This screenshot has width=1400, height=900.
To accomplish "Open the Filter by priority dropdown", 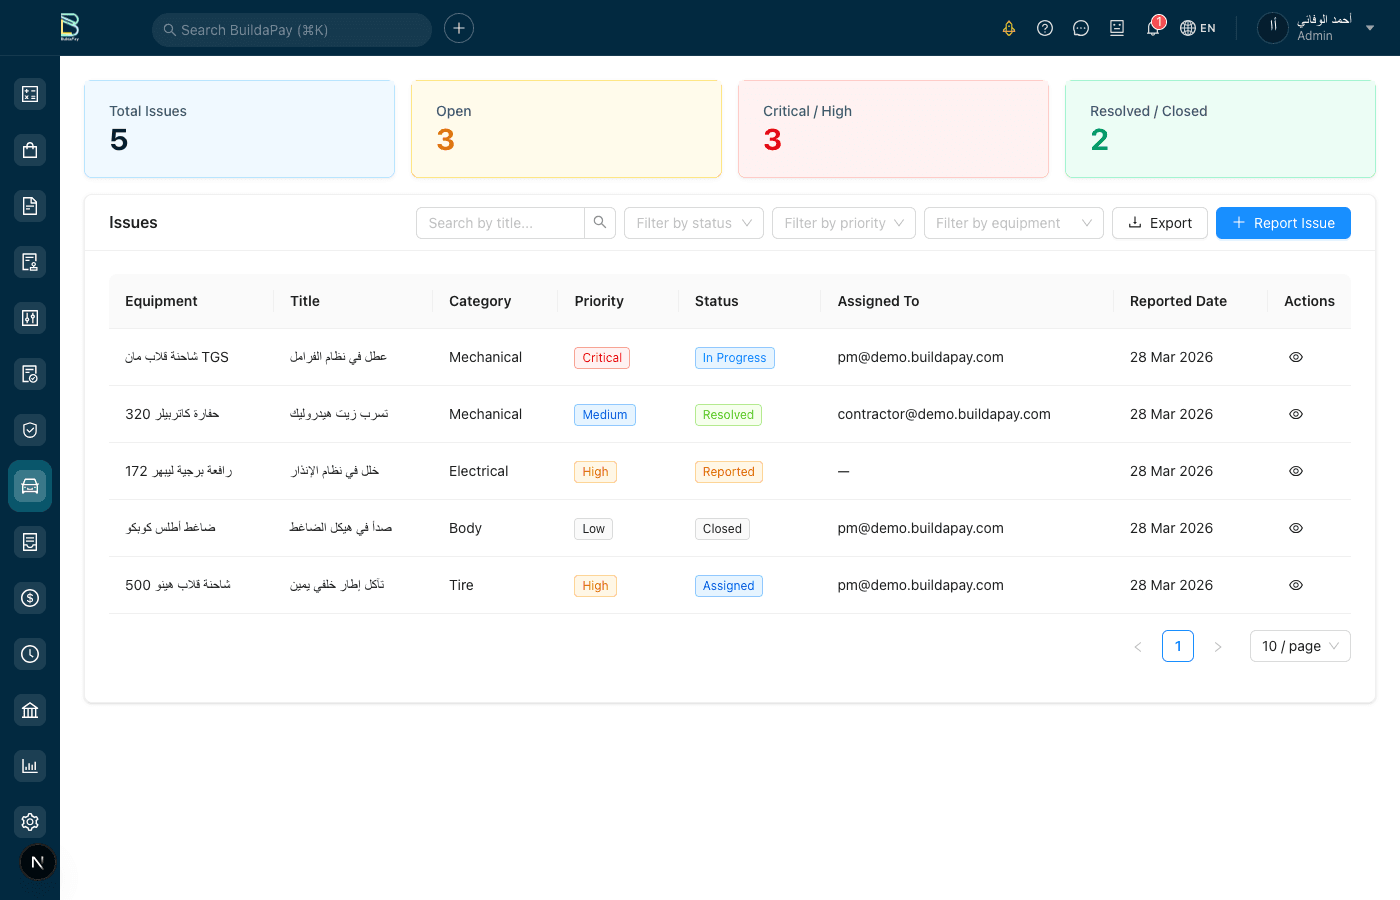I will (x=843, y=223).
